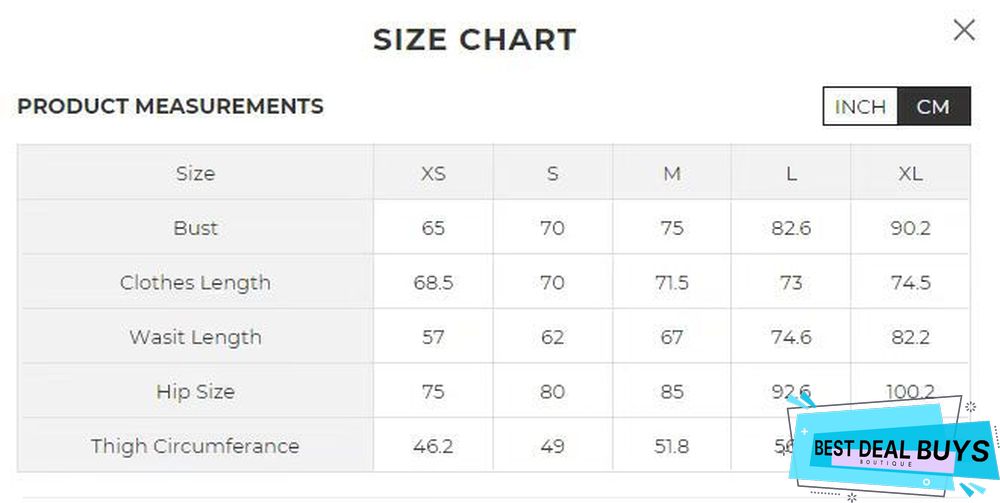Click the XS clothes length value 68.5

(433, 282)
